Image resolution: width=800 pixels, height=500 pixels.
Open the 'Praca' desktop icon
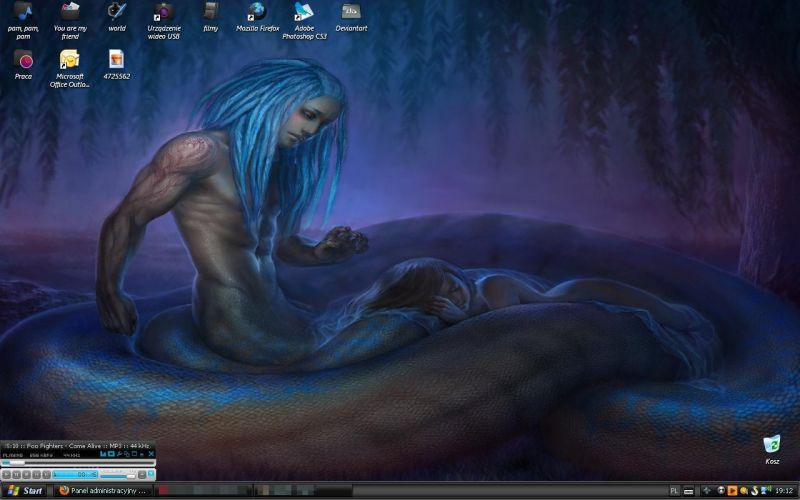[23, 65]
